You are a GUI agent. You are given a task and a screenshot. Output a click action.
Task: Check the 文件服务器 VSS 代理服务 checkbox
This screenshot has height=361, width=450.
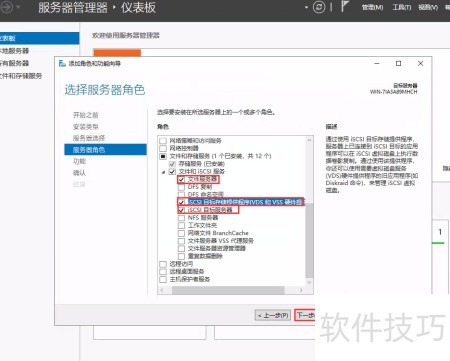tap(181, 241)
